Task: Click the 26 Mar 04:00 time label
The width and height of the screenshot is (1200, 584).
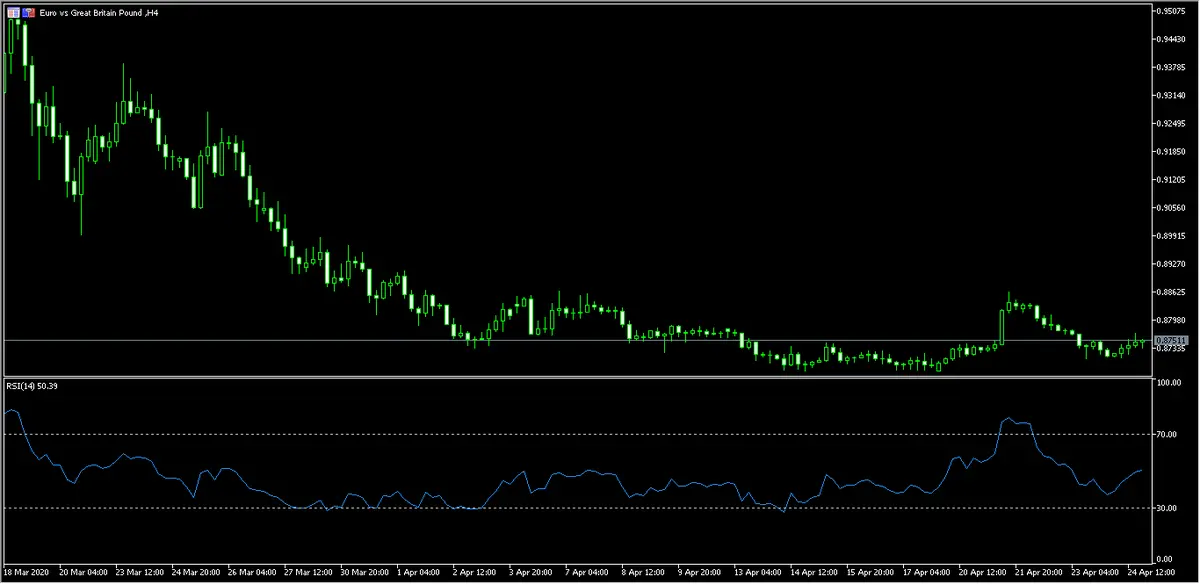Action: (250, 573)
